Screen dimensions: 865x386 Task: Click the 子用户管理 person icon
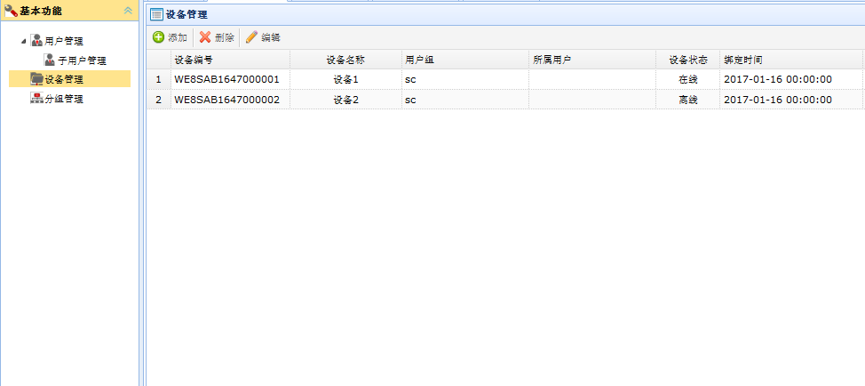[50, 60]
